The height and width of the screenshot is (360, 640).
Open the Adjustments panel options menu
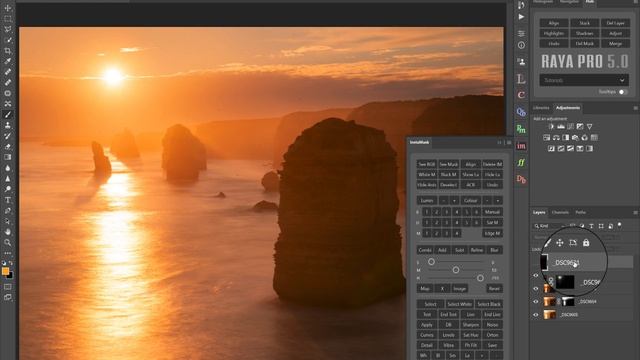click(x=635, y=108)
